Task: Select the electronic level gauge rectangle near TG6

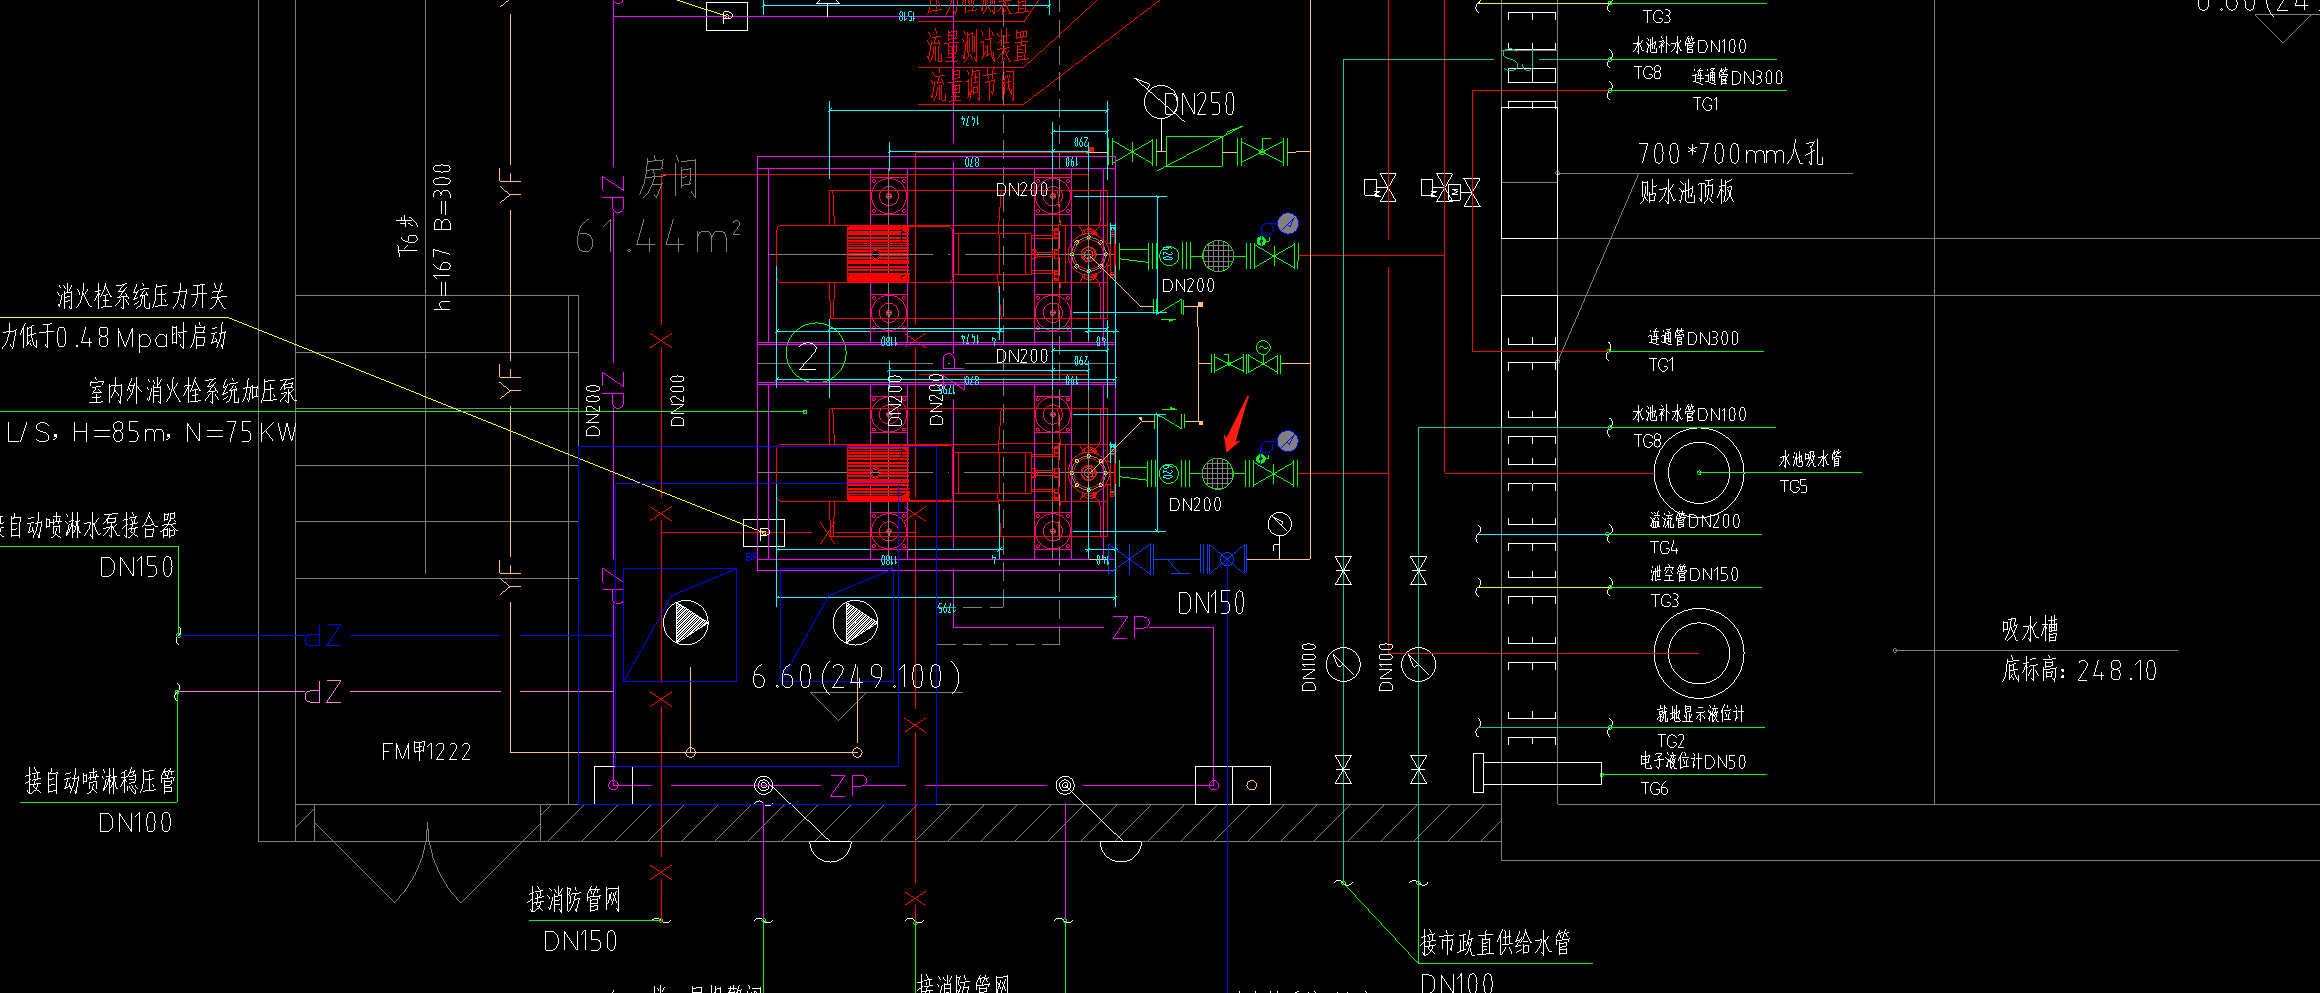Action: (x=1538, y=773)
